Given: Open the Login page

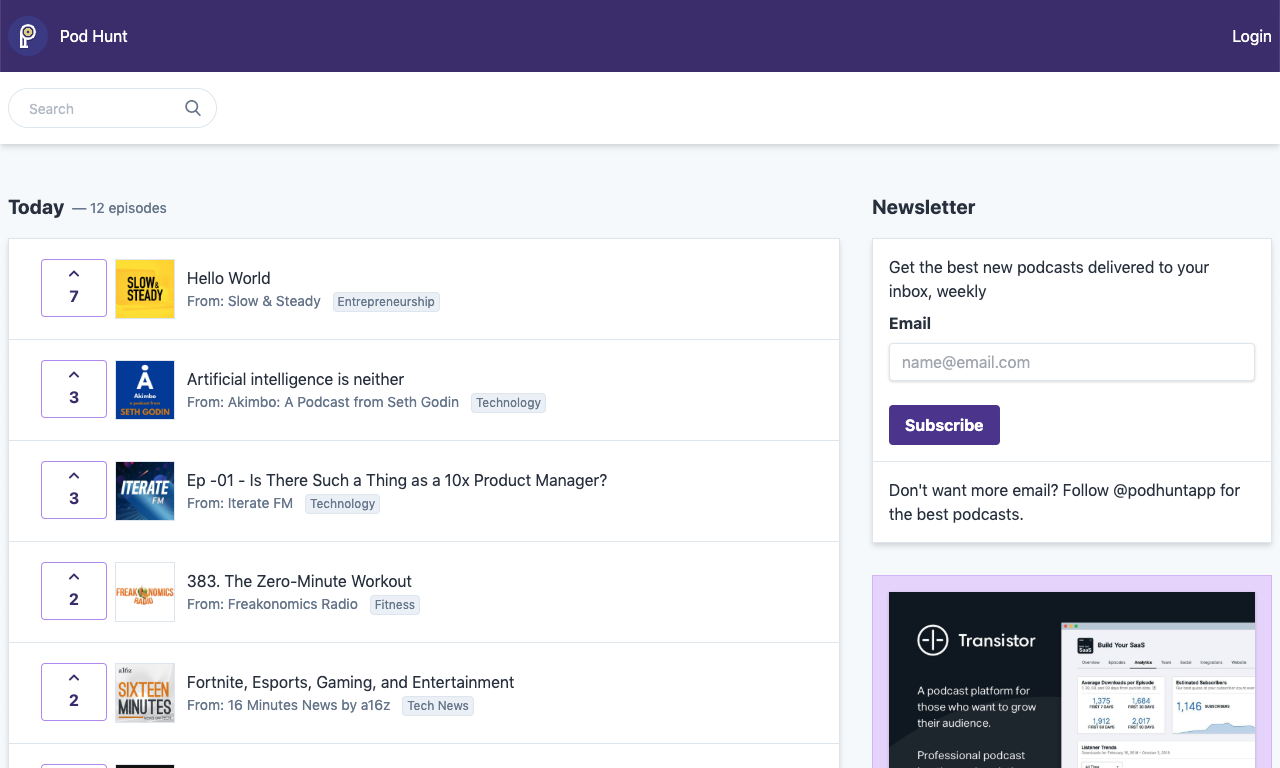Looking at the screenshot, I should pos(1251,36).
